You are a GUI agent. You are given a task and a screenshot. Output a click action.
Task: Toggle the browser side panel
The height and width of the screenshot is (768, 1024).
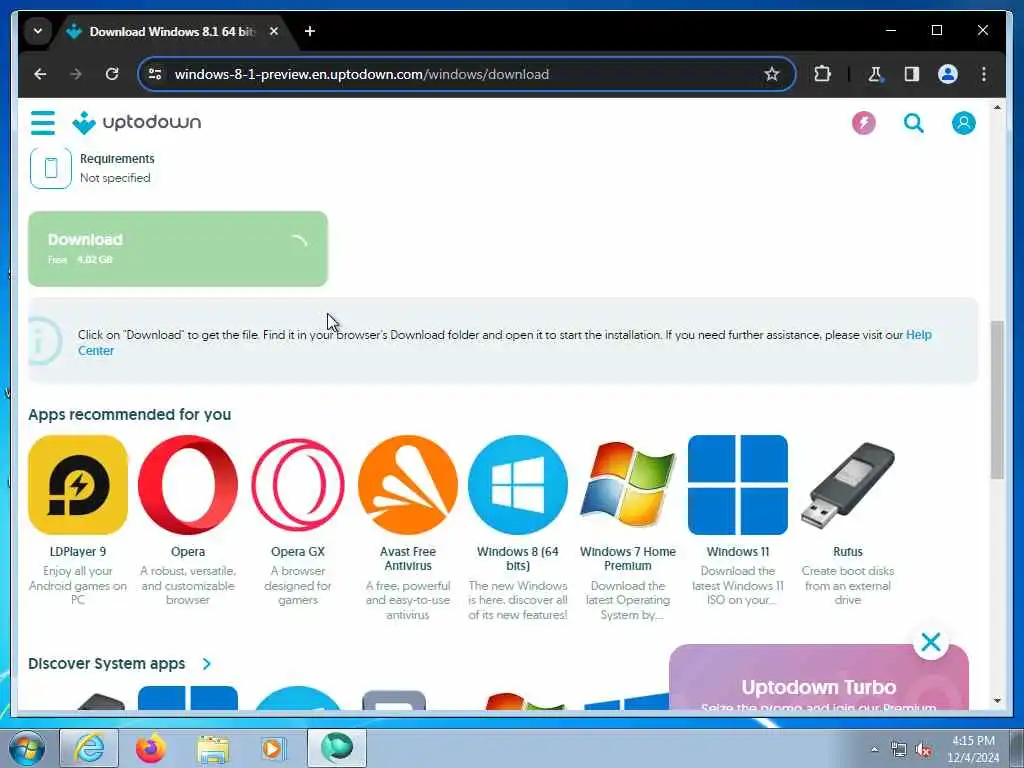tap(912, 74)
